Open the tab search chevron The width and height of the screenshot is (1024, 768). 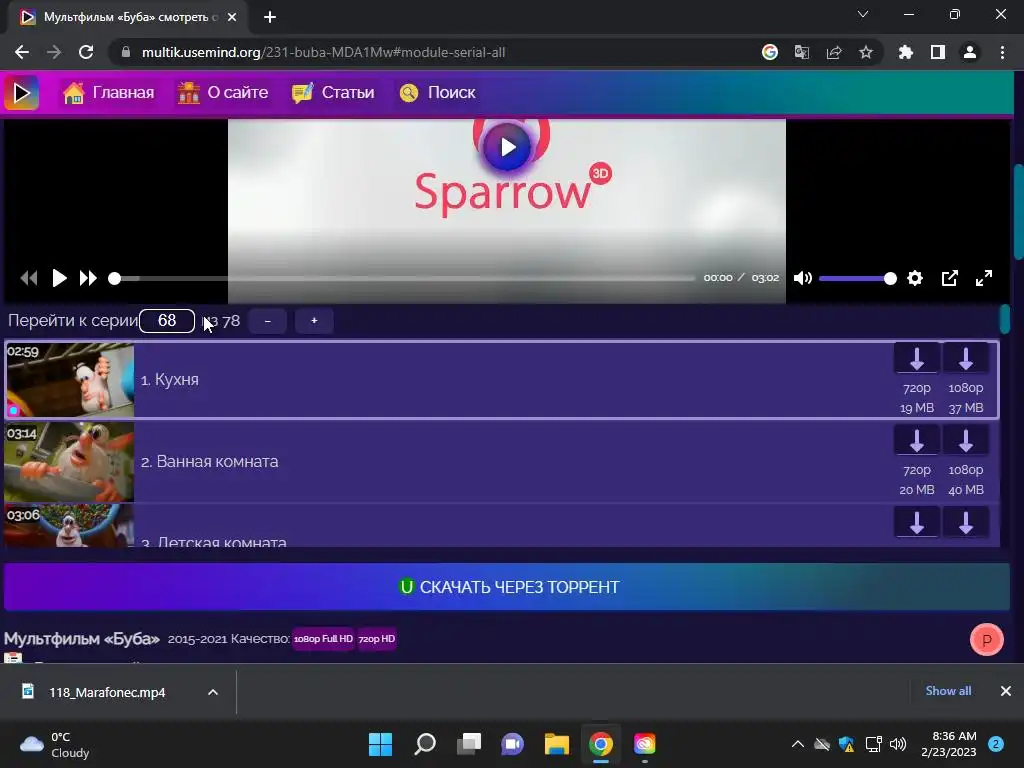[x=863, y=14]
